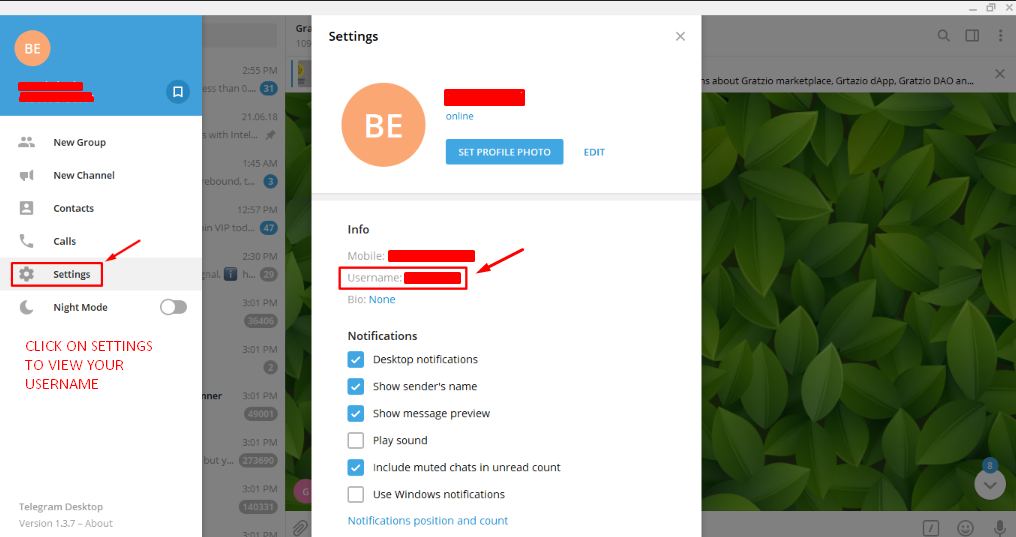Click Set Profile Photo button
Image resolution: width=1016 pixels, height=537 pixels.
coord(504,152)
